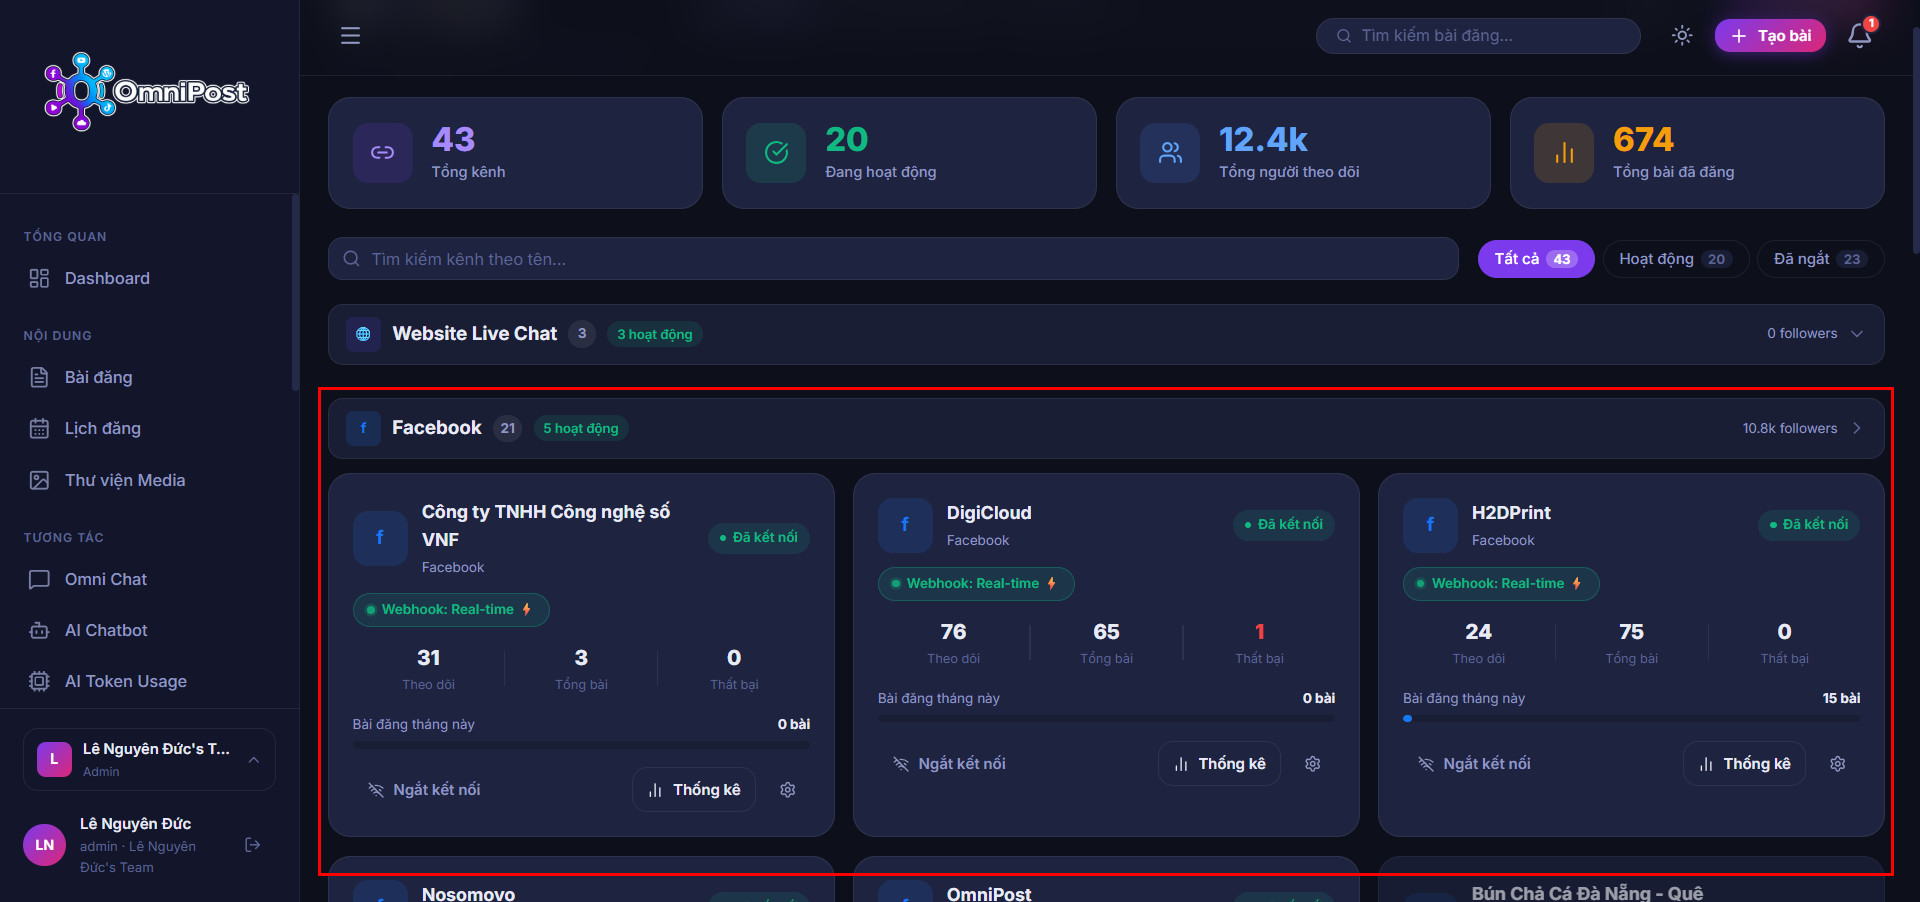Click the search icon in the channel search bar
1920x902 pixels.
tap(351, 259)
